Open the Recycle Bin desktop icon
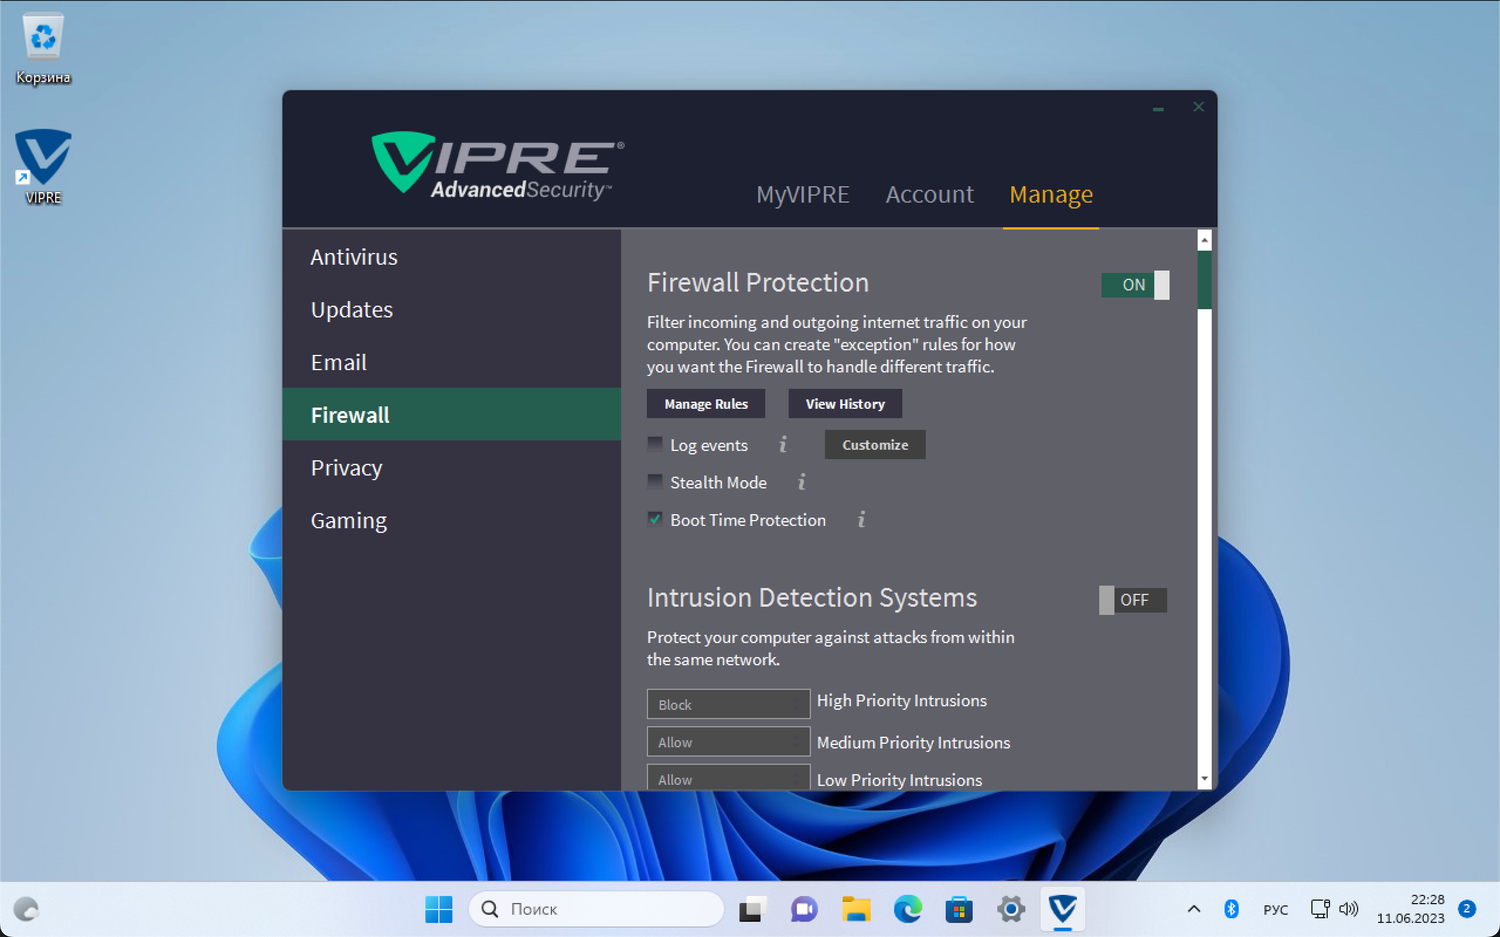The width and height of the screenshot is (1500, 937). coord(43,48)
